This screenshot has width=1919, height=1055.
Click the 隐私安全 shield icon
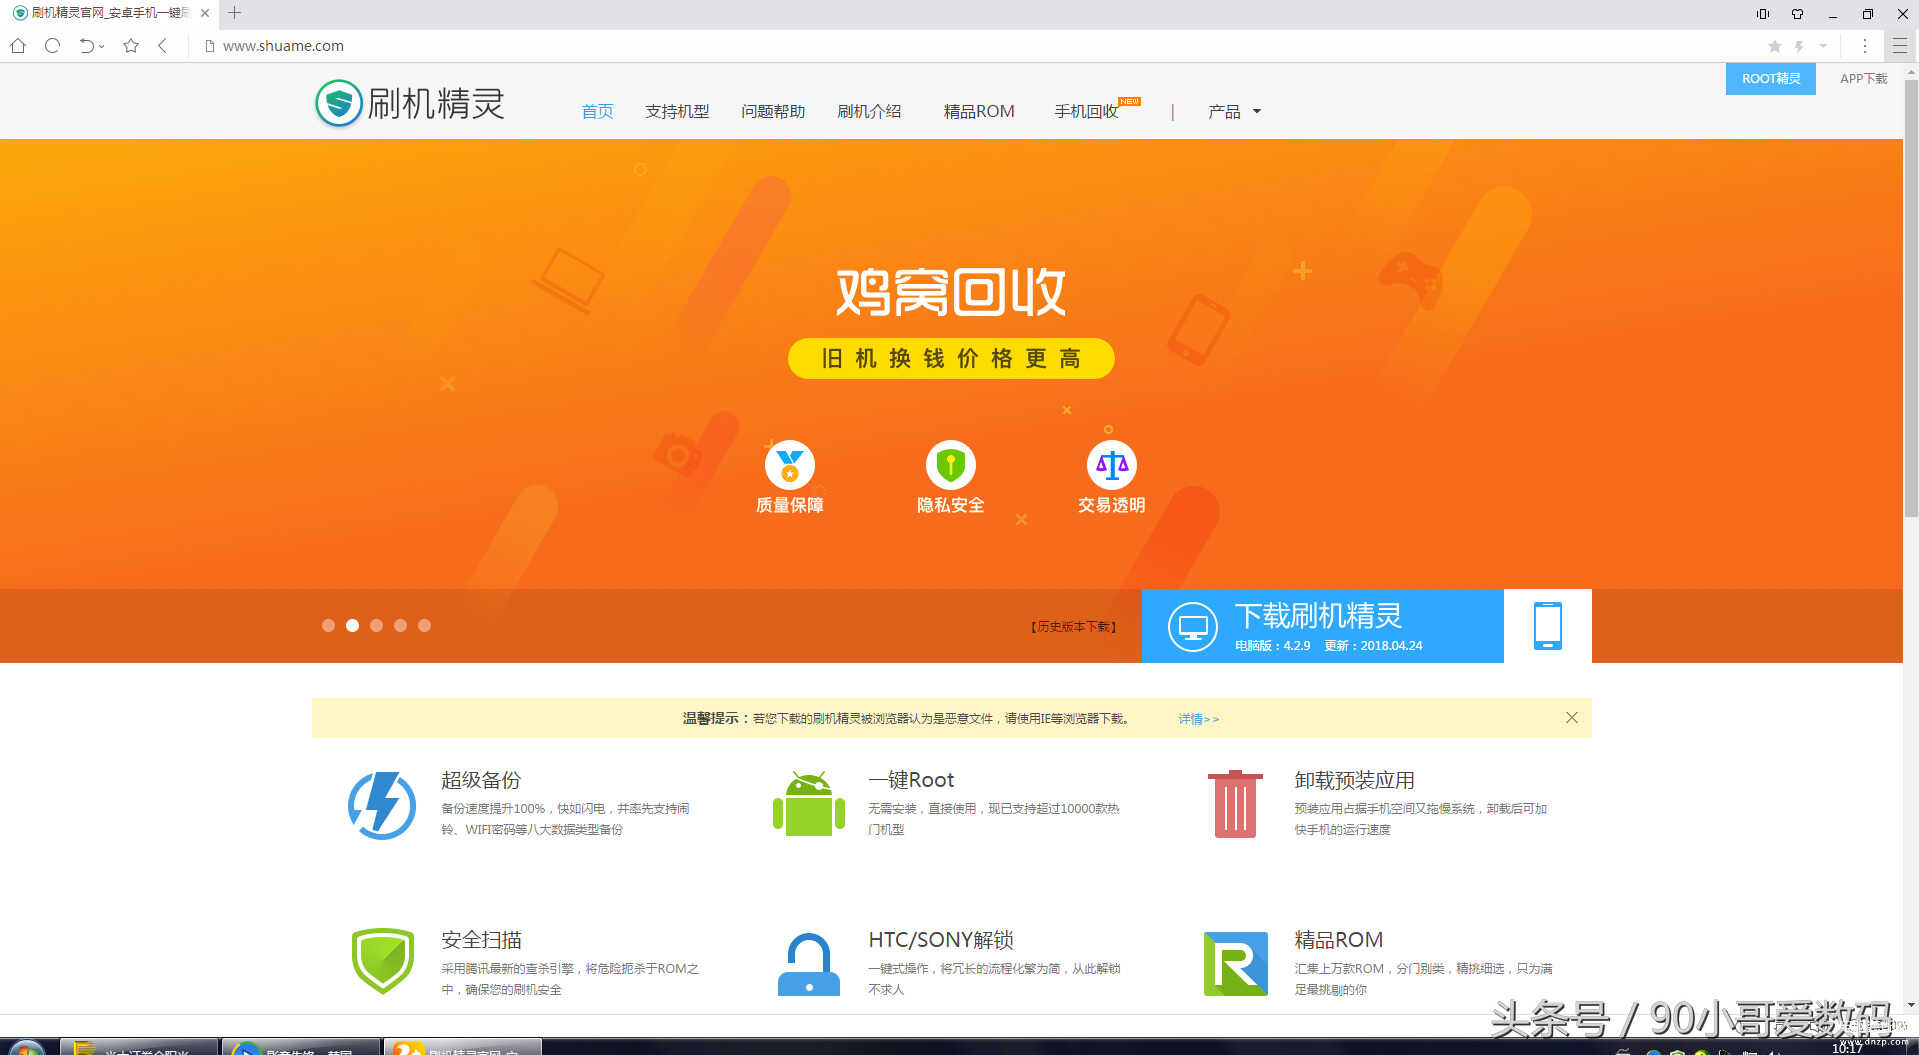(951, 465)
